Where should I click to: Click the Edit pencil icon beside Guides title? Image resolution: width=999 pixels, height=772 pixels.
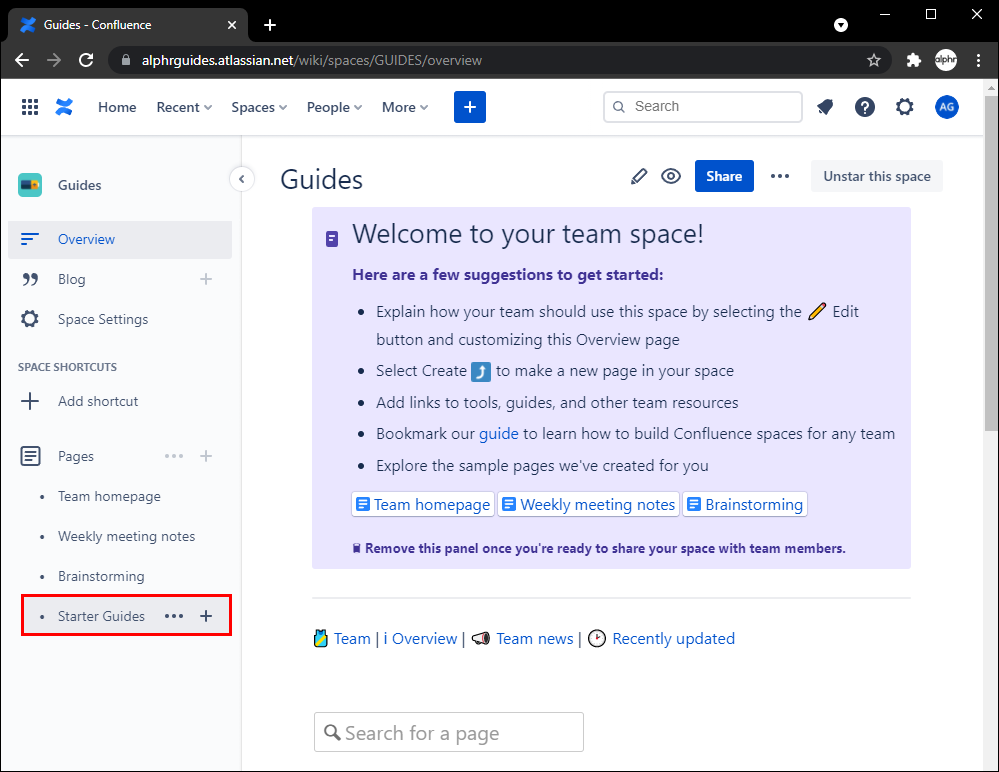638,176
